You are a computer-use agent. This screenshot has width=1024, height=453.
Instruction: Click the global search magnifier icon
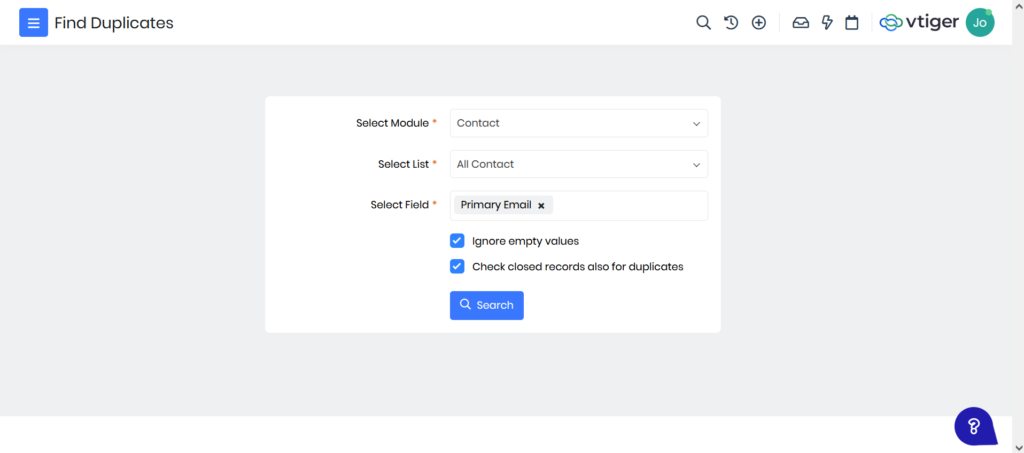703,23
